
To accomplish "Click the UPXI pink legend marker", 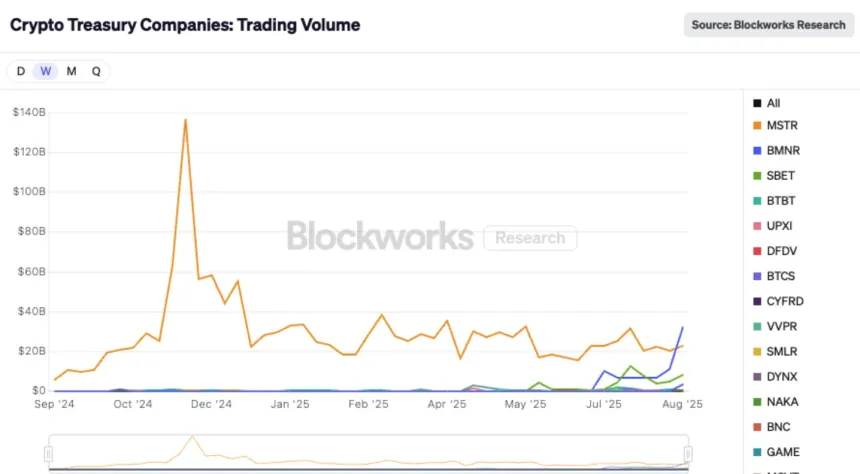I will pyautogui.click(x=759, y=226).
